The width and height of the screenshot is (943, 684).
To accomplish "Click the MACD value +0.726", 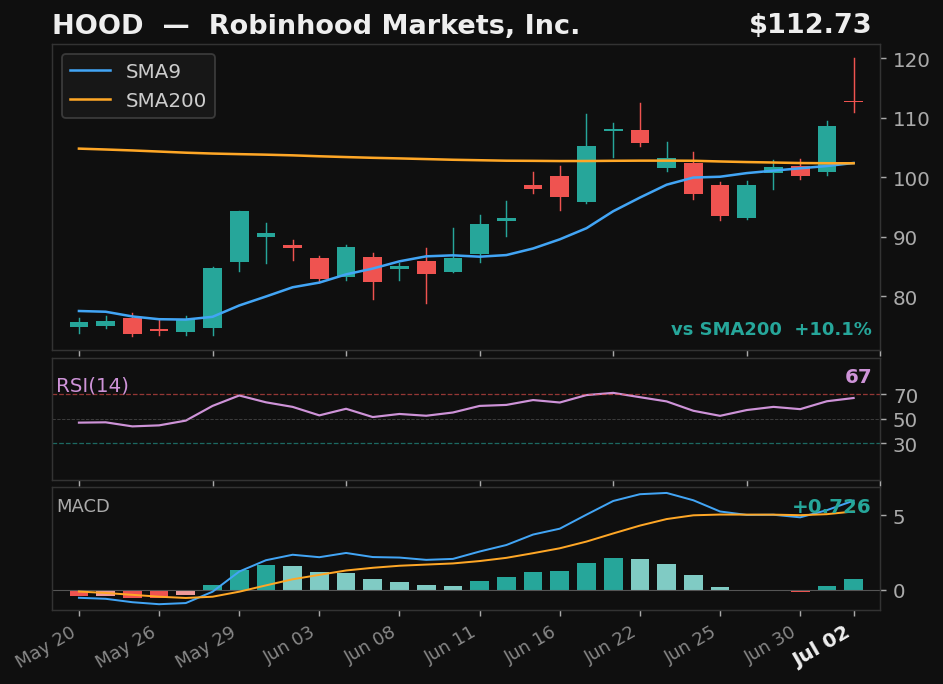I will pos(831,507).
